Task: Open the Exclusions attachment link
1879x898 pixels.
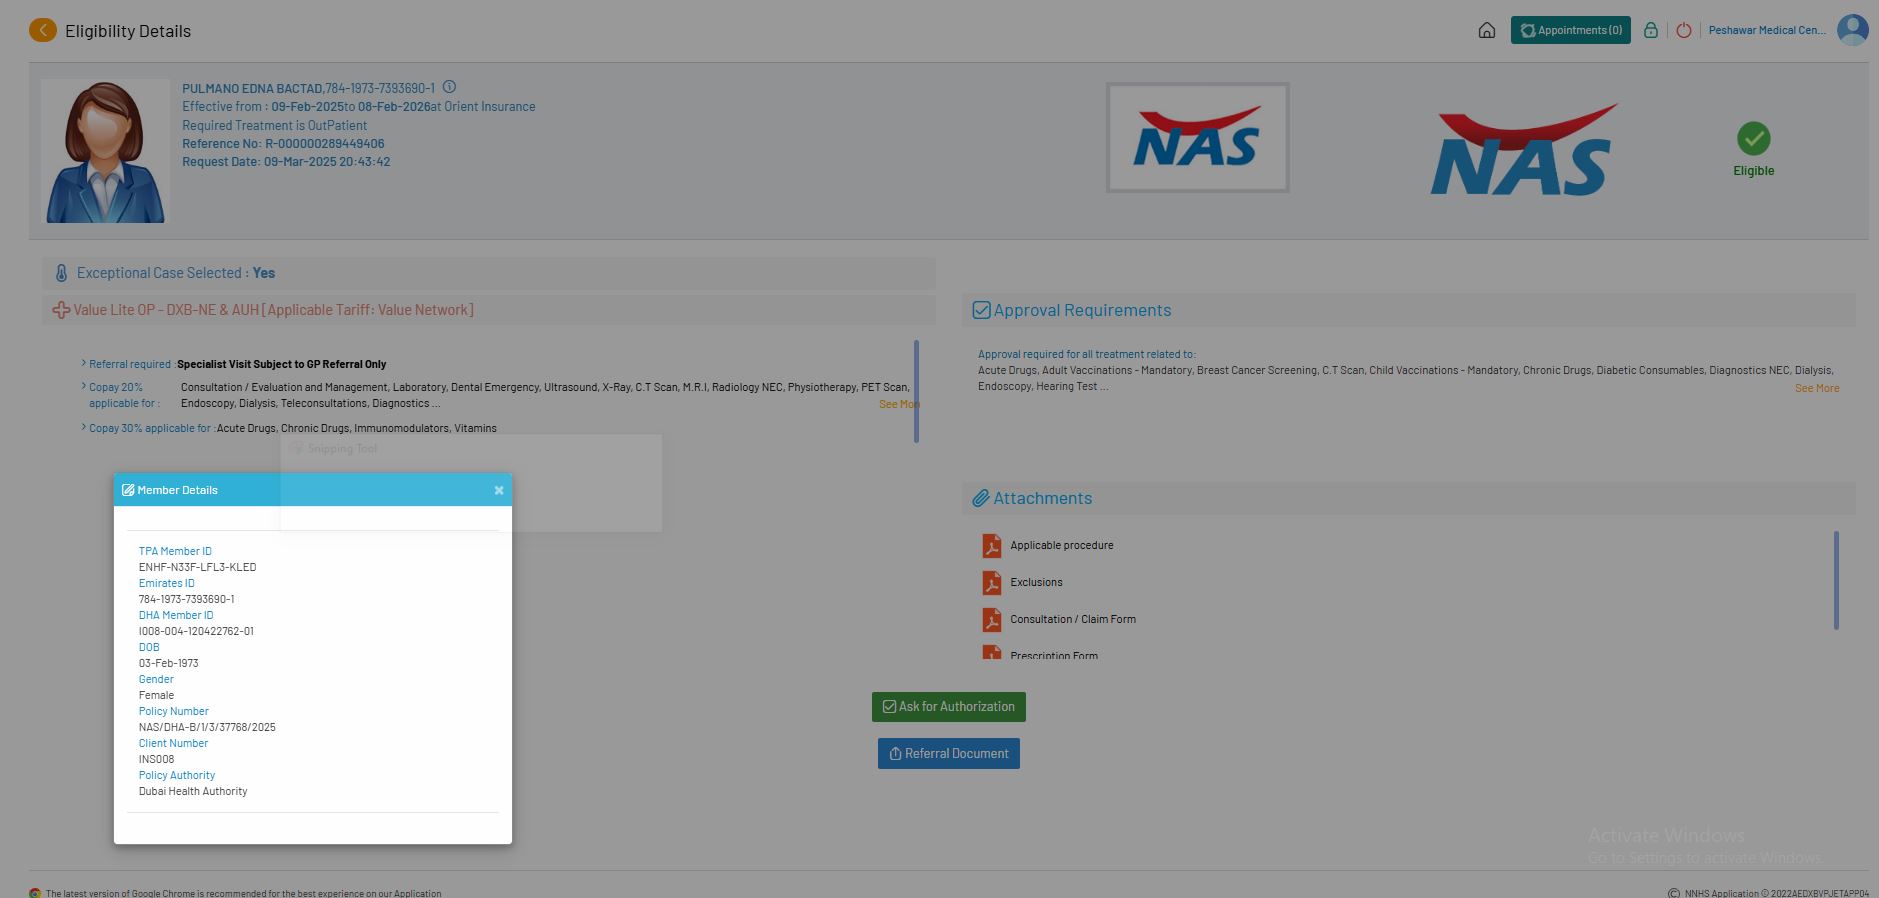Action: click(x=1036, y=582)
